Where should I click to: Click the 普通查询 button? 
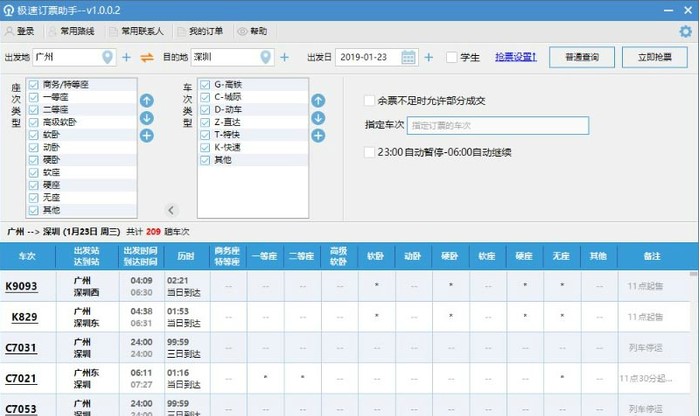[581, 58]
